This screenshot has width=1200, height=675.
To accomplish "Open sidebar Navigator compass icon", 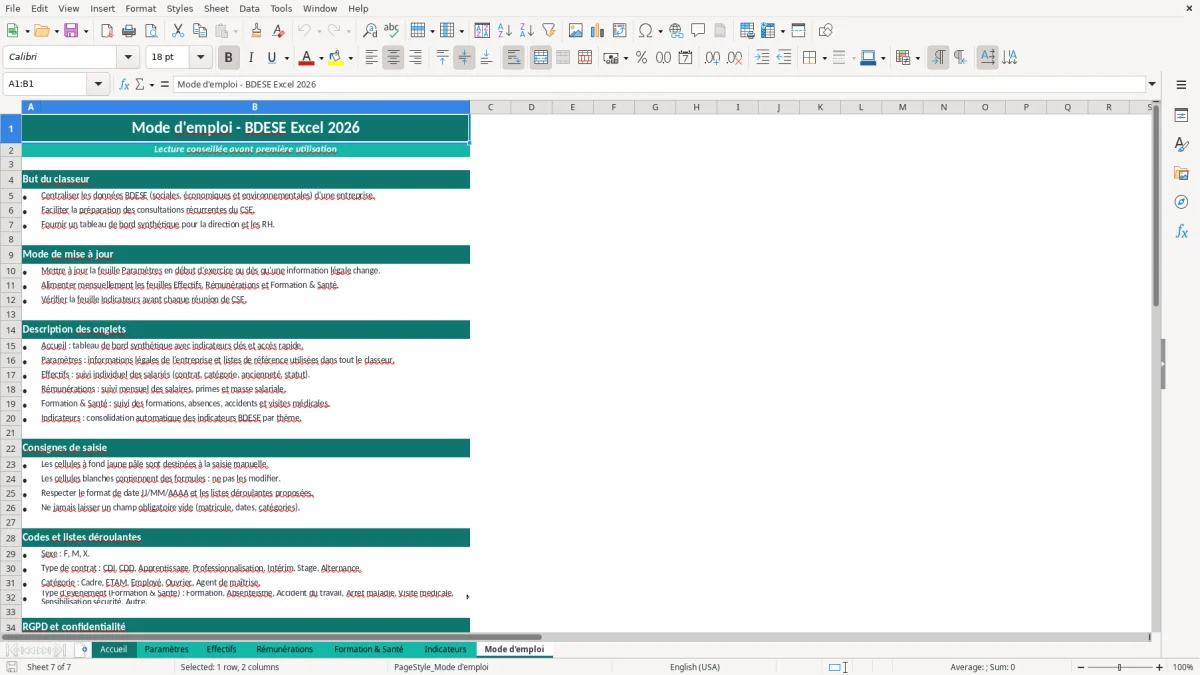I will click(1181, 203).
